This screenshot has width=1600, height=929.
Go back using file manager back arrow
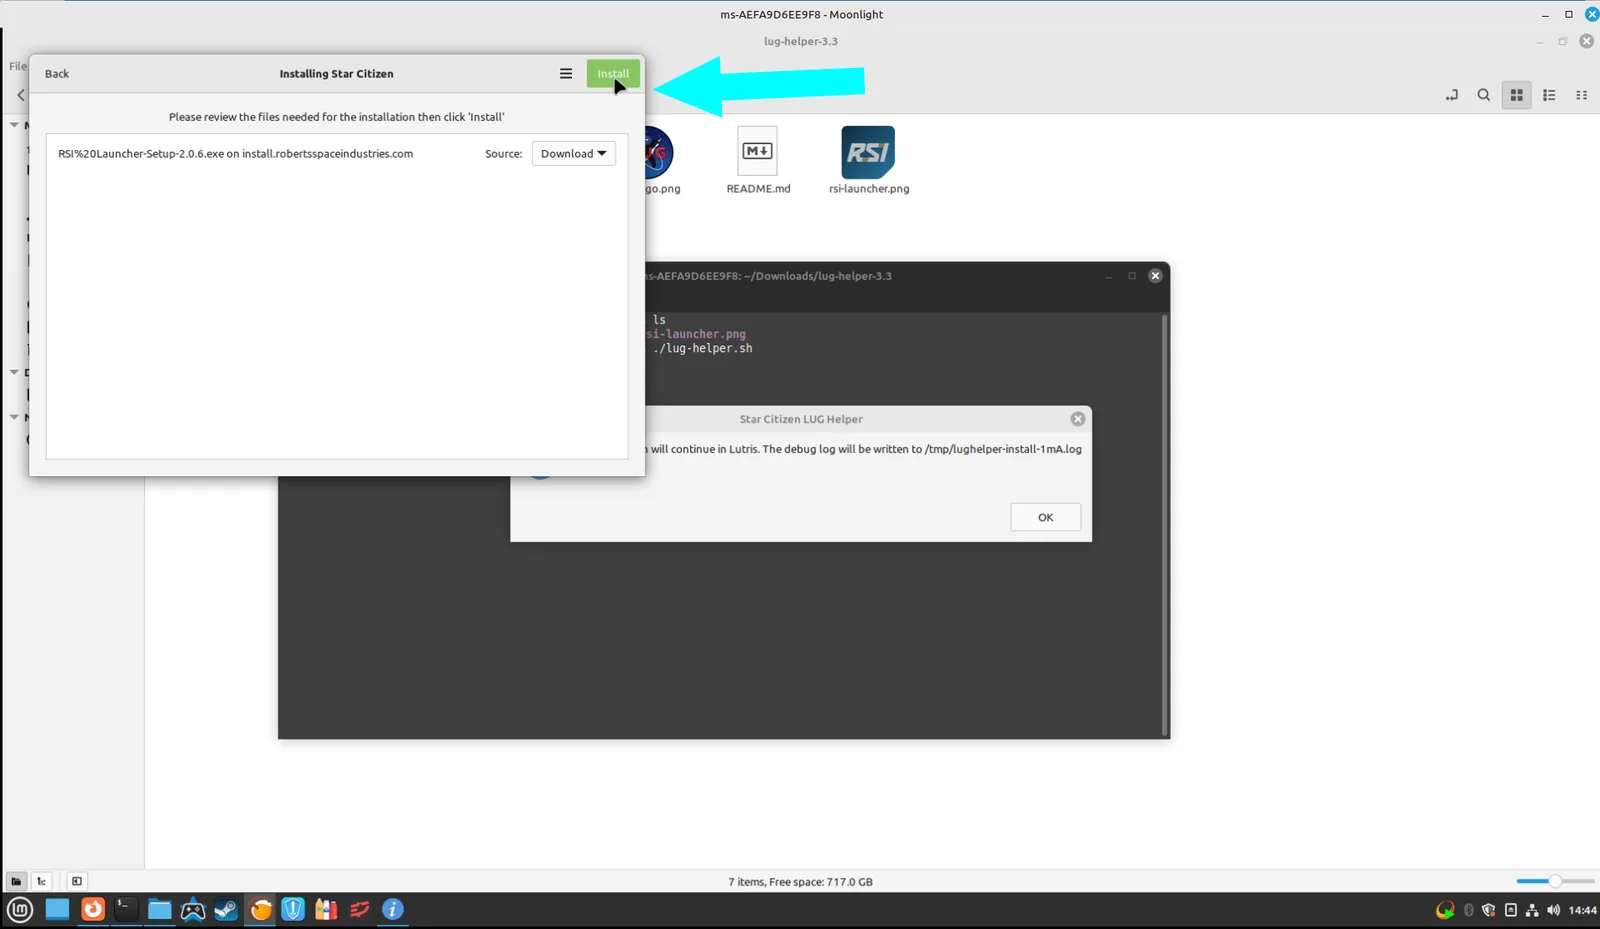pos(20,95)
